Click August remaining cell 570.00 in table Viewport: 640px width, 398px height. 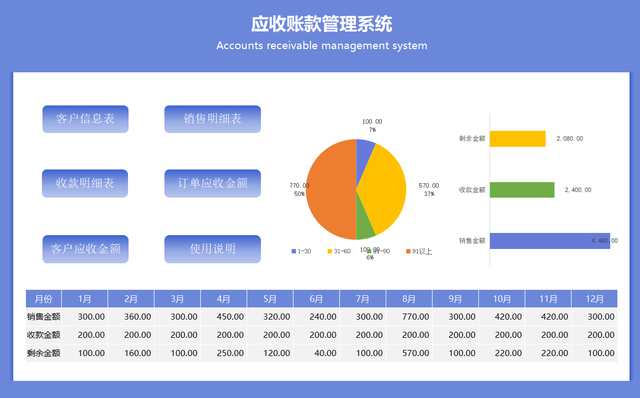point(409,353)
